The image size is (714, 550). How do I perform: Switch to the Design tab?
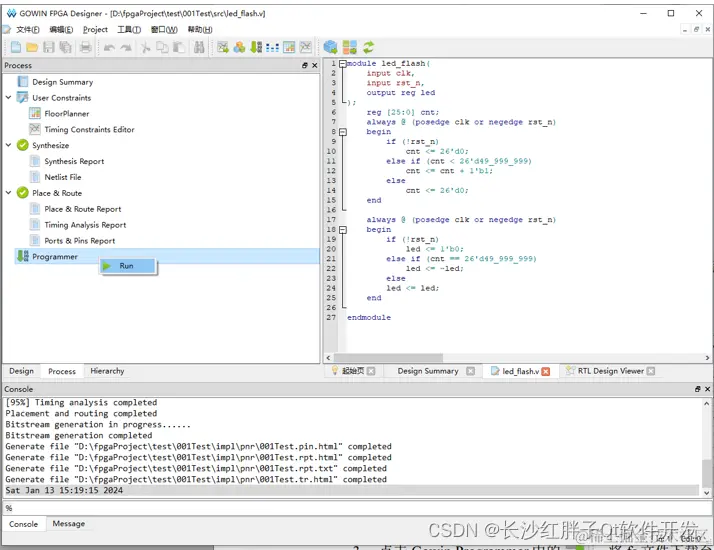[21, 371]
